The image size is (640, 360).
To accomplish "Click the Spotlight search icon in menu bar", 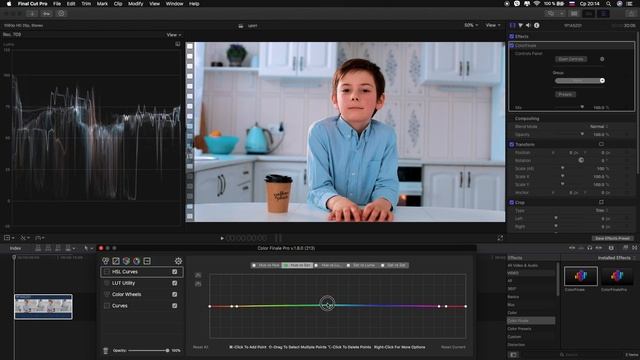I will click(x=608, y=4).
